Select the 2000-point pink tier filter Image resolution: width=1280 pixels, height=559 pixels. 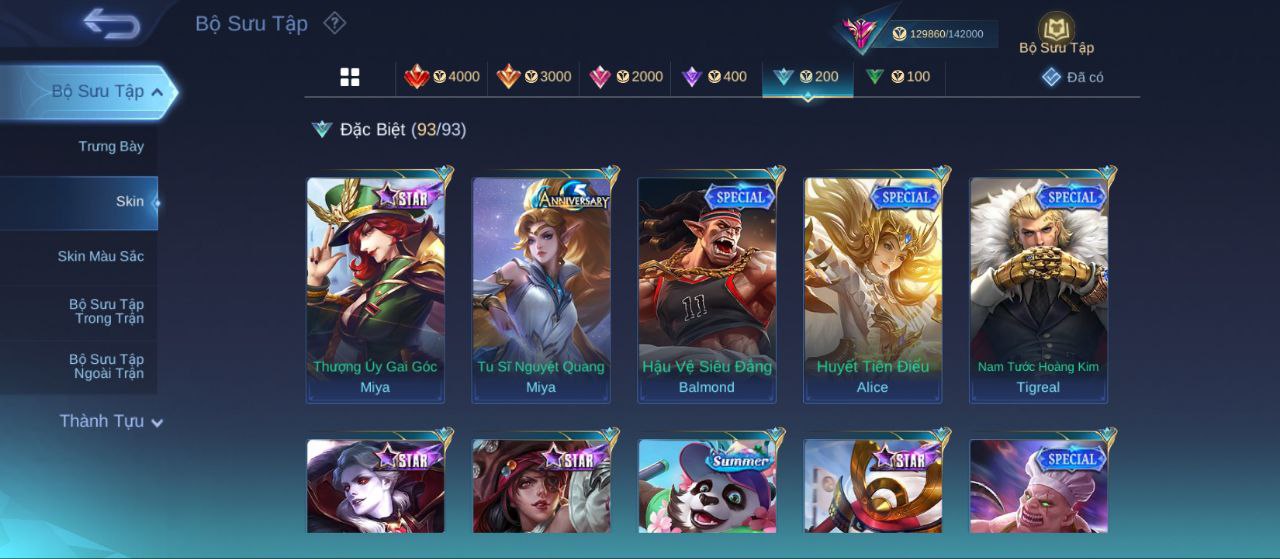coord(626,77)
